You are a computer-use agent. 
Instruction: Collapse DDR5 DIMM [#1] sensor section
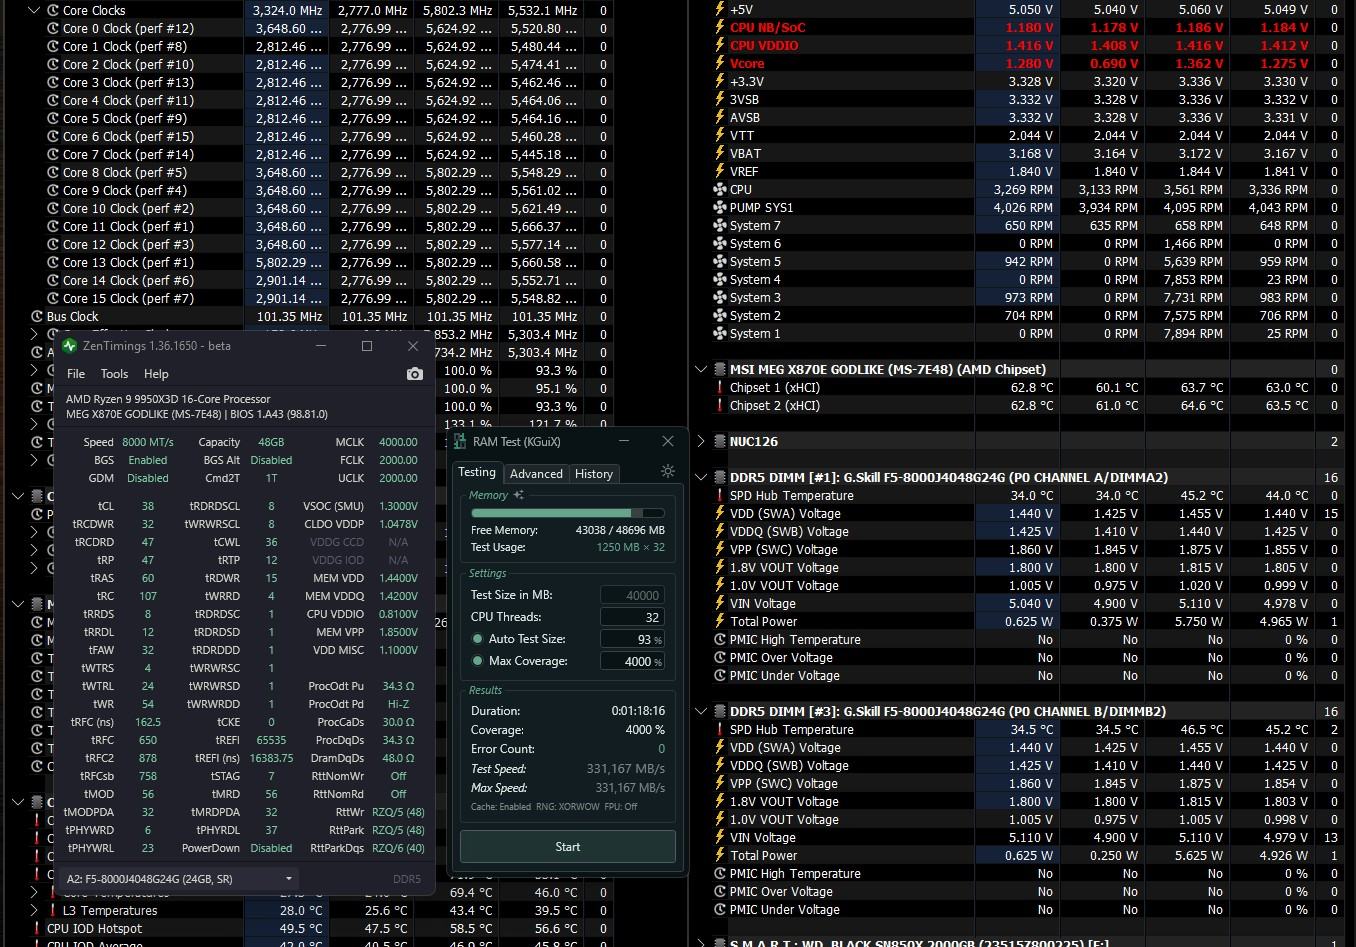pyautogui.click(x=701, y=478)
